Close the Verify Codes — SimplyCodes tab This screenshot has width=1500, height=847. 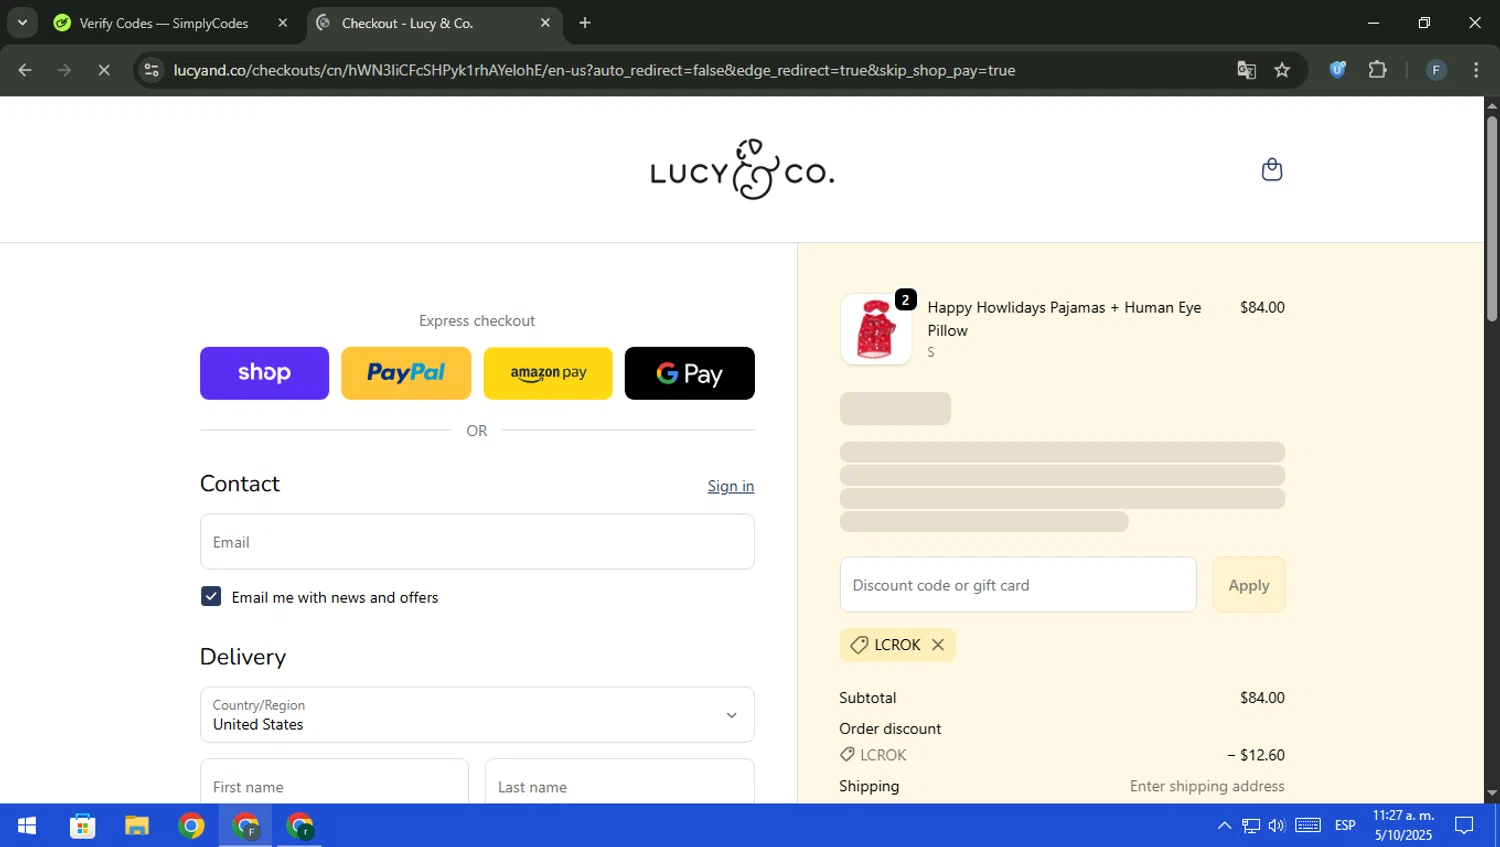[x=282, y=23]
